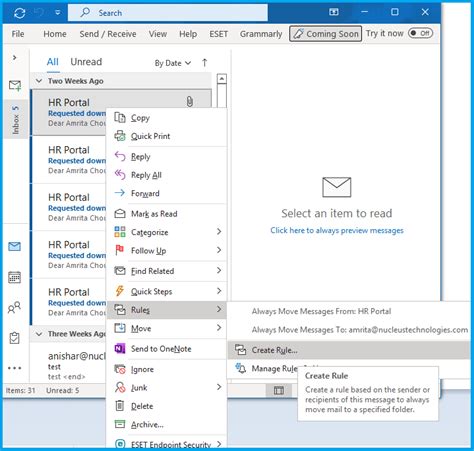Open the By Date sort dropdown

[x=173, y=63]
